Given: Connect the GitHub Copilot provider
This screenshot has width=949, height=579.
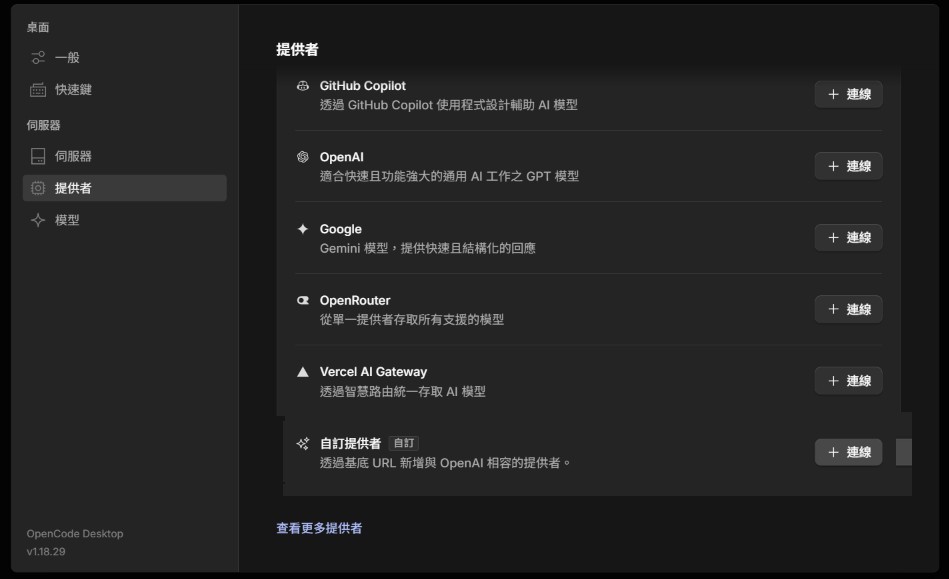Looking at the screenshot, I should coord(848,94).
